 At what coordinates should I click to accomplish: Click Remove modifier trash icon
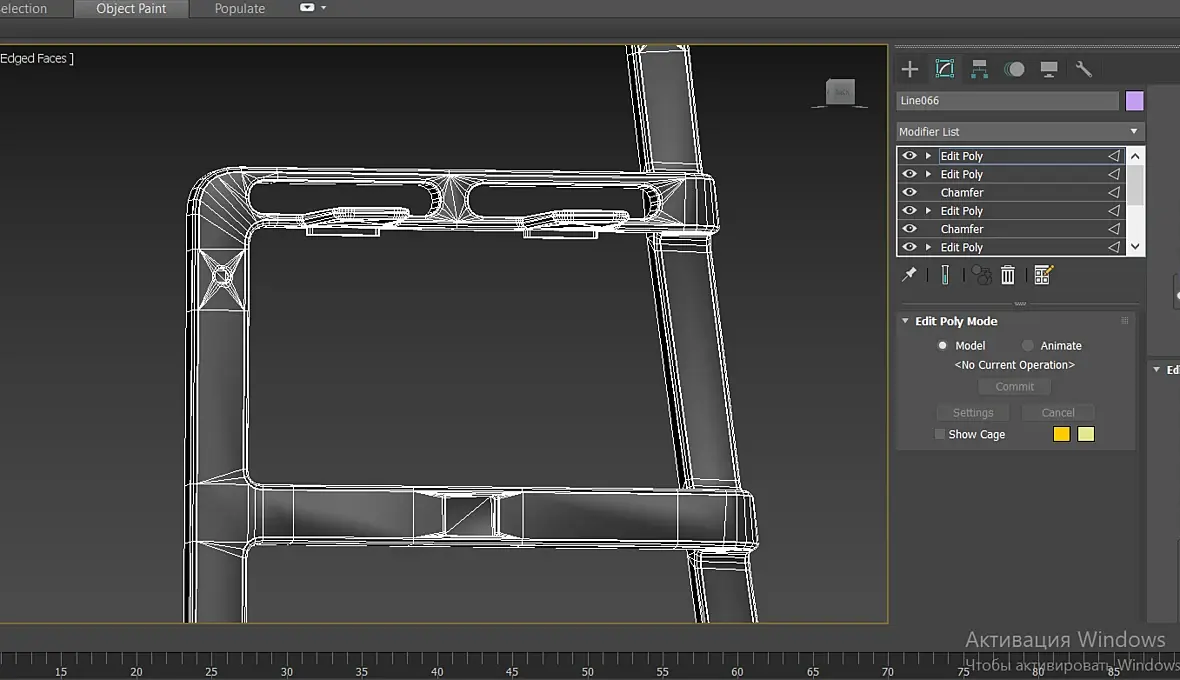[1008, 275]
